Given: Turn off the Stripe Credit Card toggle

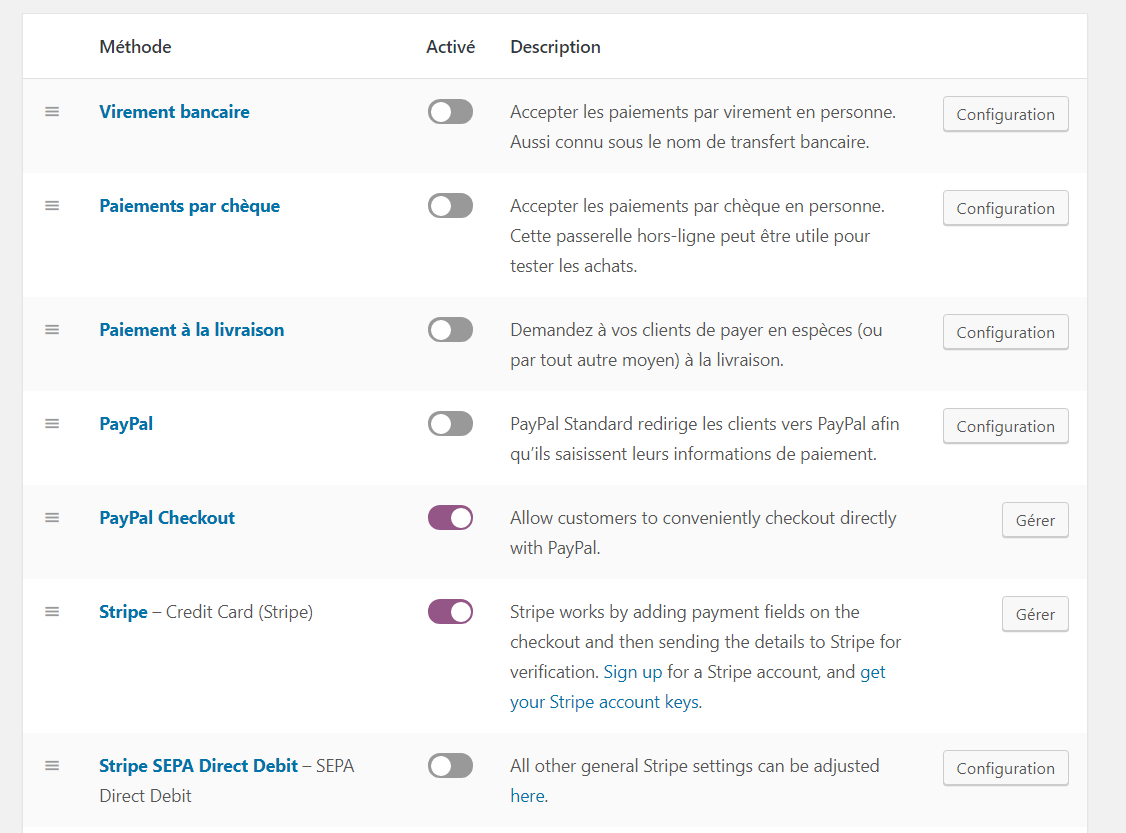Looking at the screenshot, I should [x=450, y=613].
